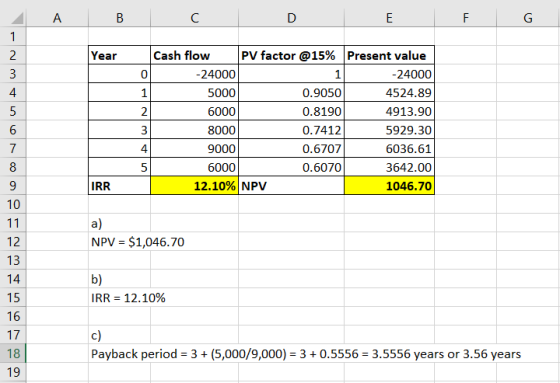Screen dimensions: 560x383
Task: Click the 'Year' header cell
Action: (x=120, y=55)
